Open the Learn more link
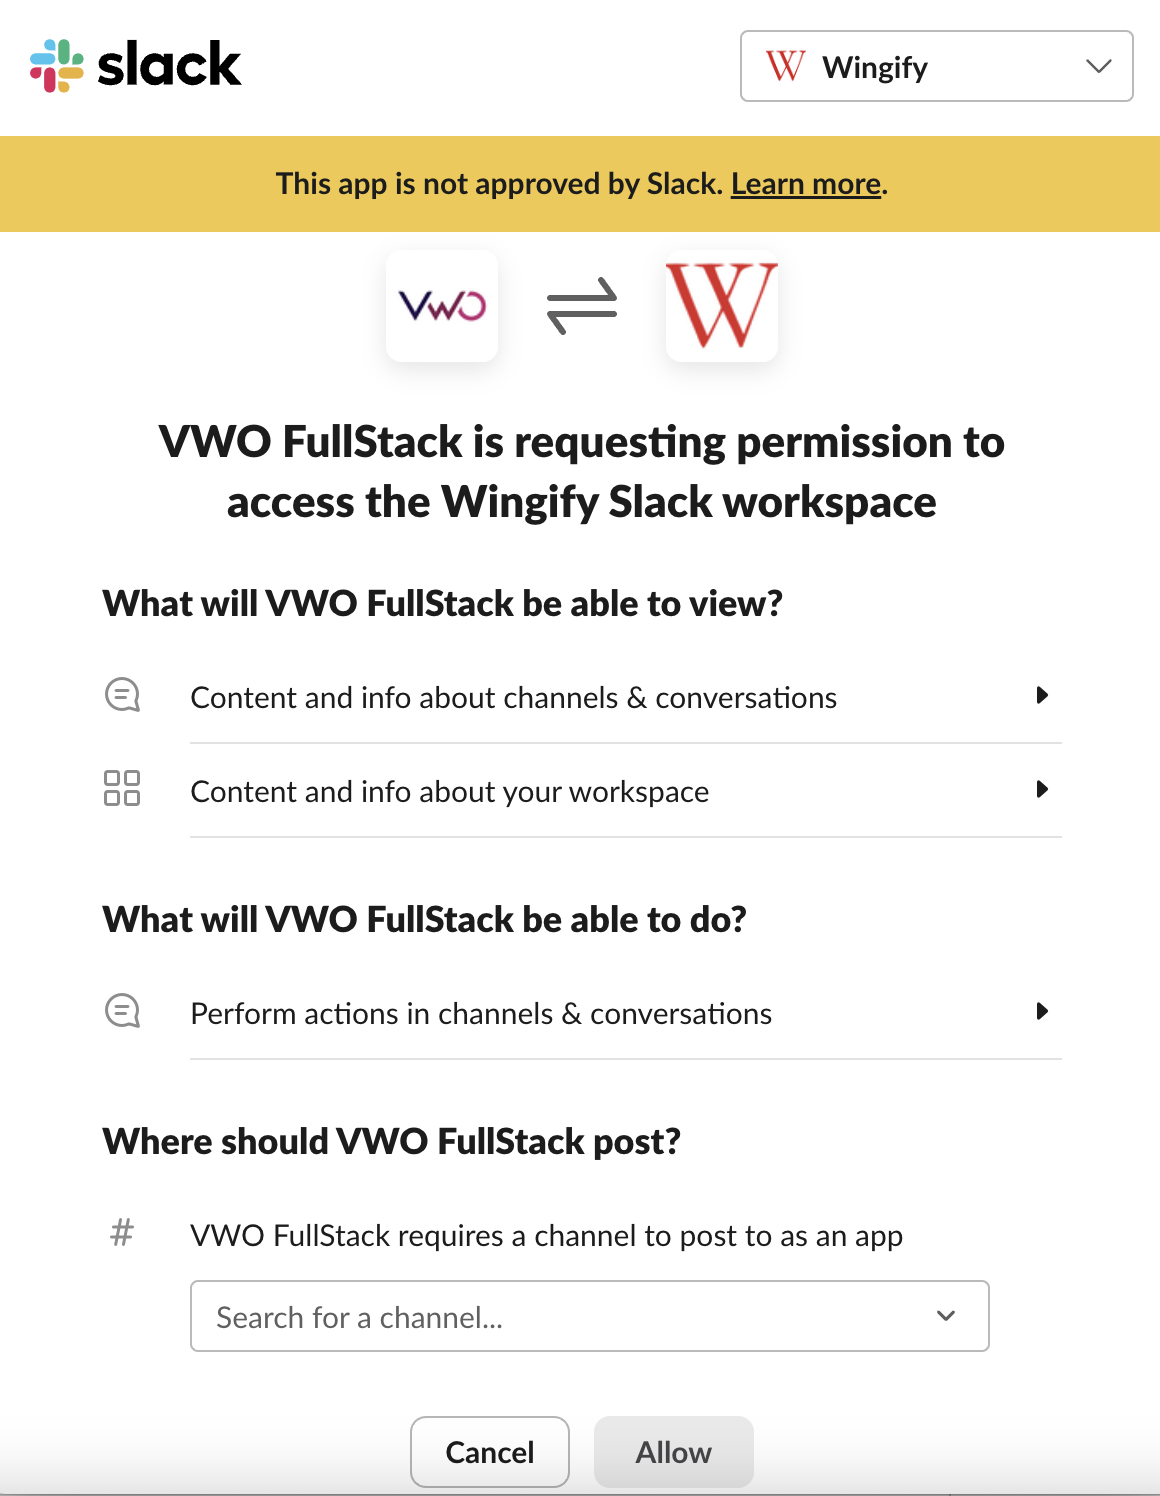This screenshot has width=1160, height=1496. coord(806,184)
